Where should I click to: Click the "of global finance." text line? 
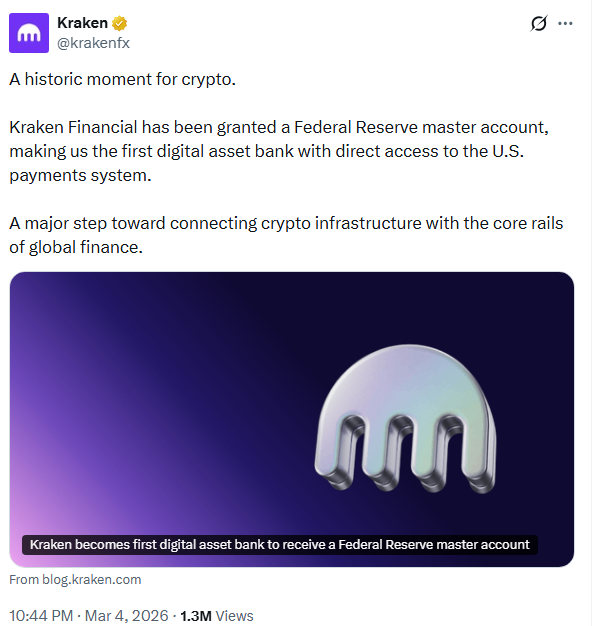tap(76, 247)
